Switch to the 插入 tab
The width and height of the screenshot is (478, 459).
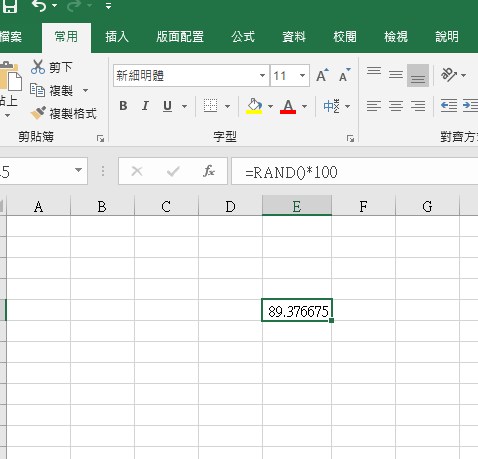pos(117,37)
